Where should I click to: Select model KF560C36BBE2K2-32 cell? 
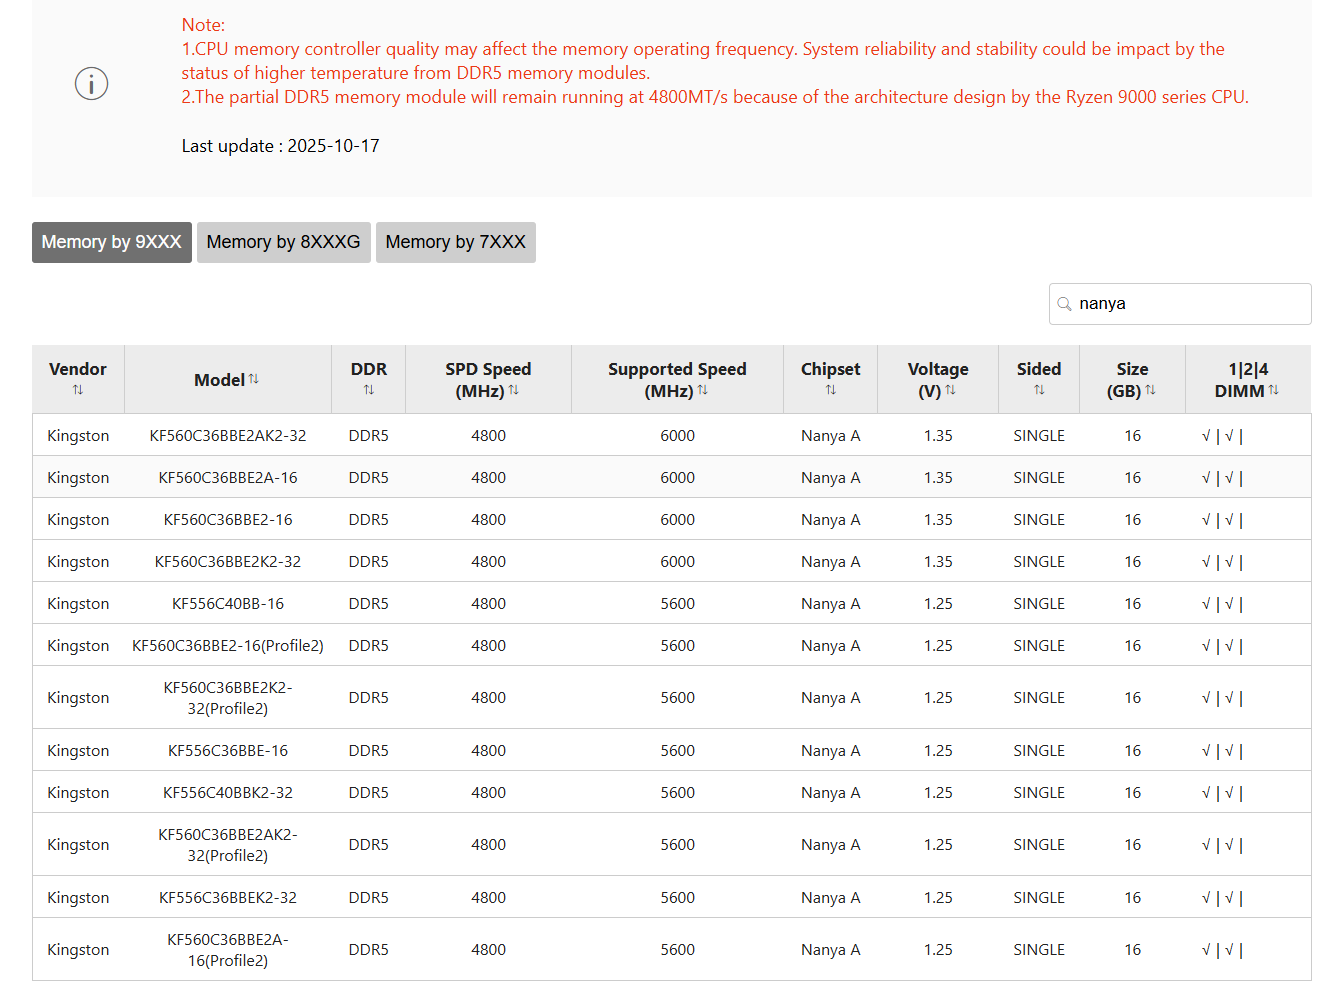pyautogui.click(x=228, y=562)
